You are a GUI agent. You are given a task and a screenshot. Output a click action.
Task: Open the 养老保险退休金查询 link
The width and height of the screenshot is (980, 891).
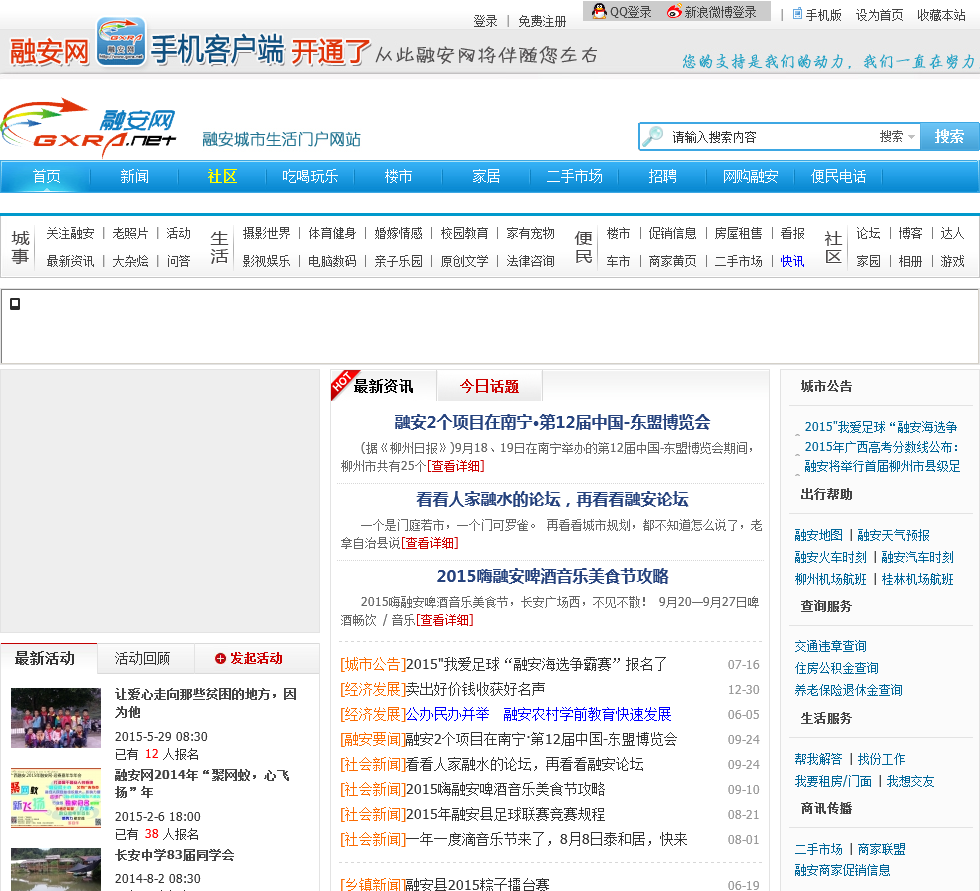tap(848, 690)
